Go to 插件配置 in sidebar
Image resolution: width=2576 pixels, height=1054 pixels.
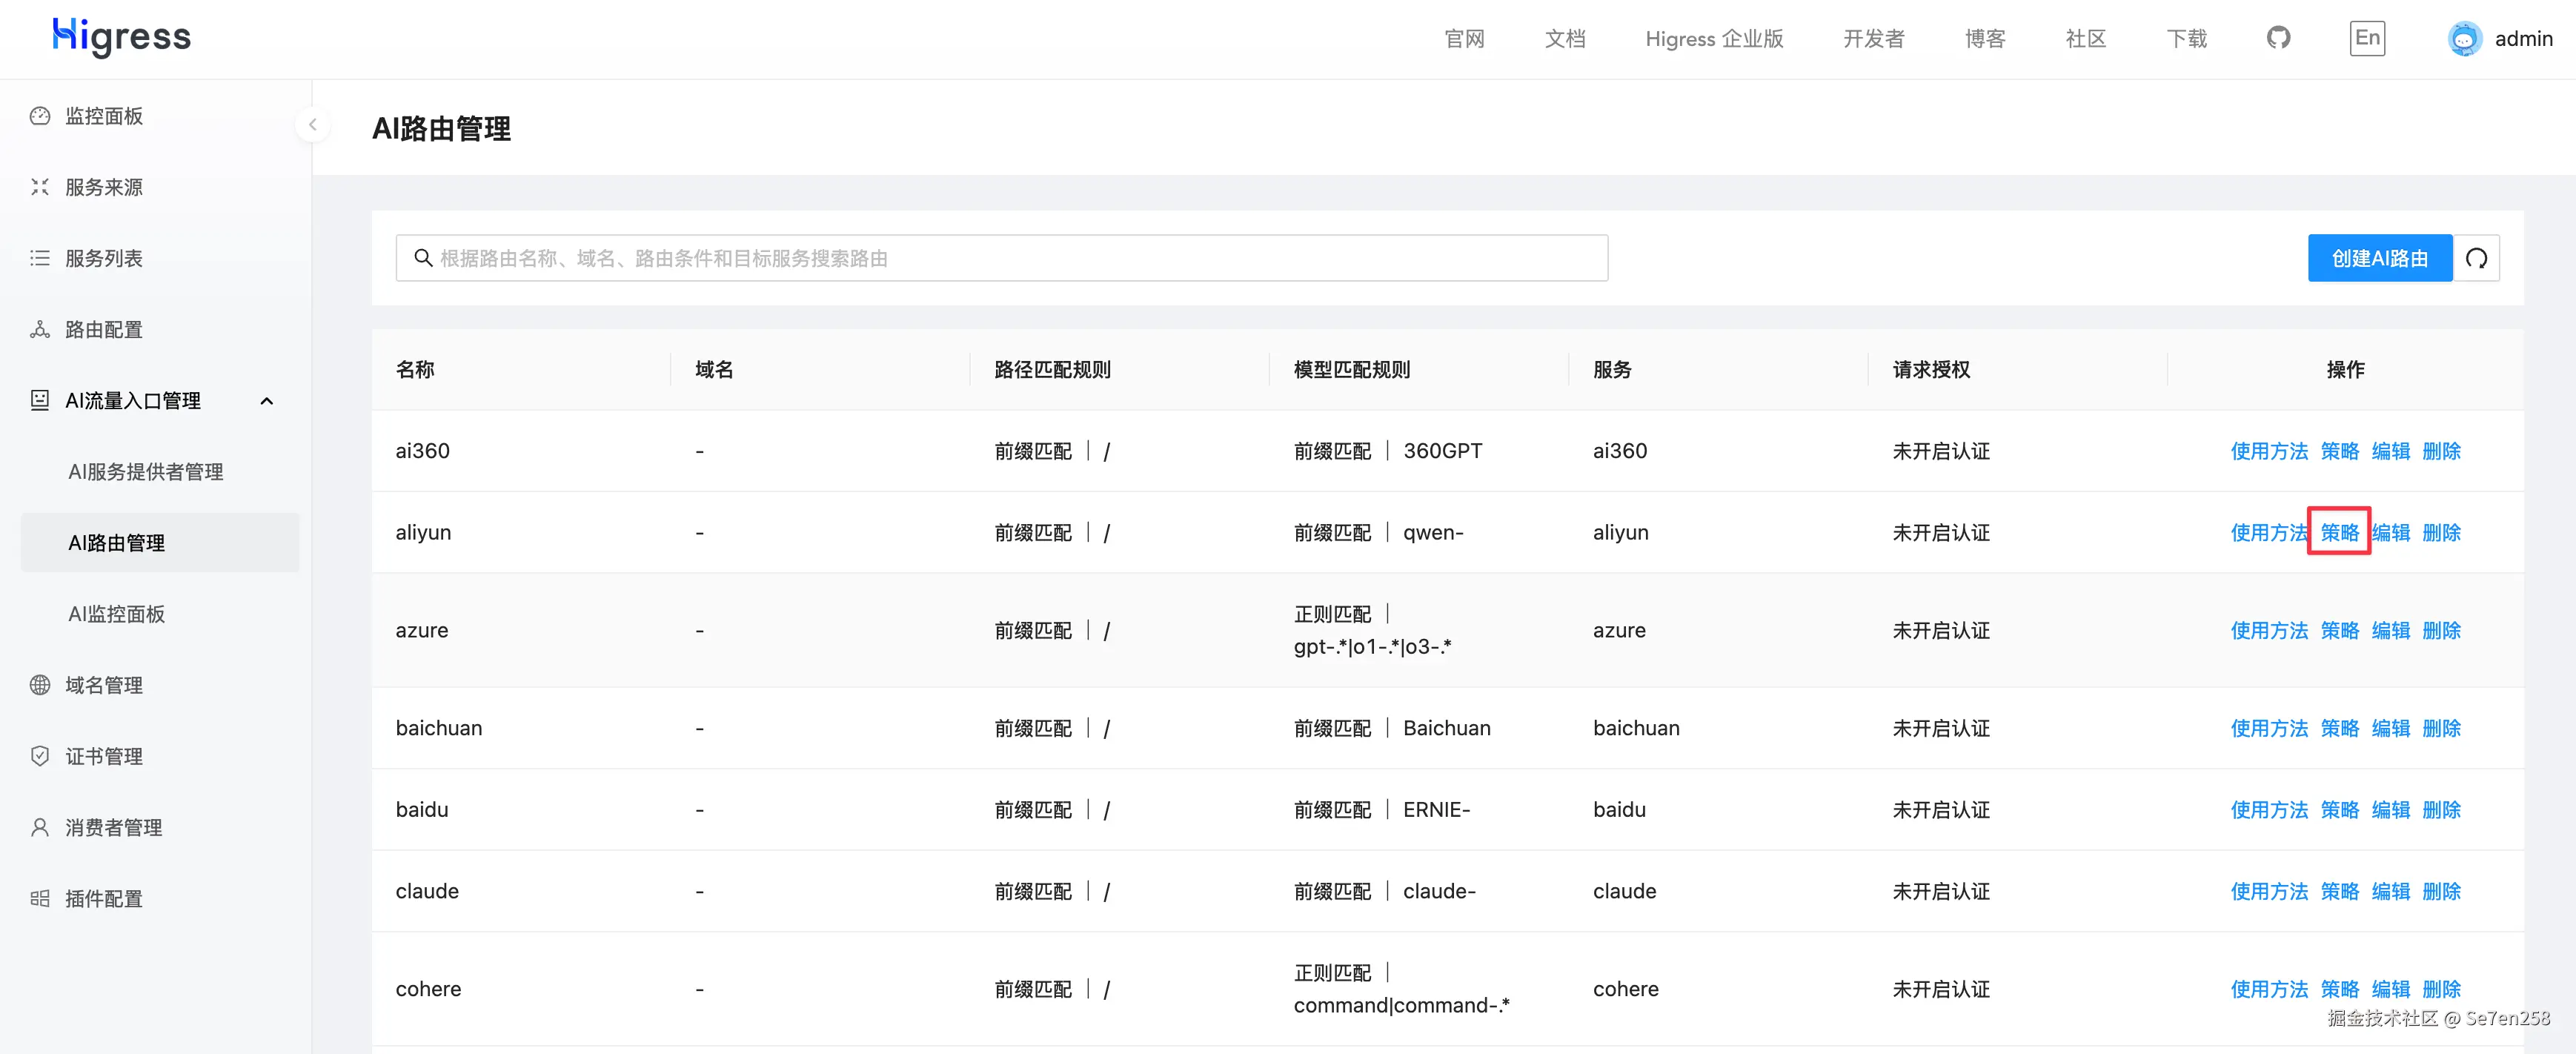pos(104,898)
